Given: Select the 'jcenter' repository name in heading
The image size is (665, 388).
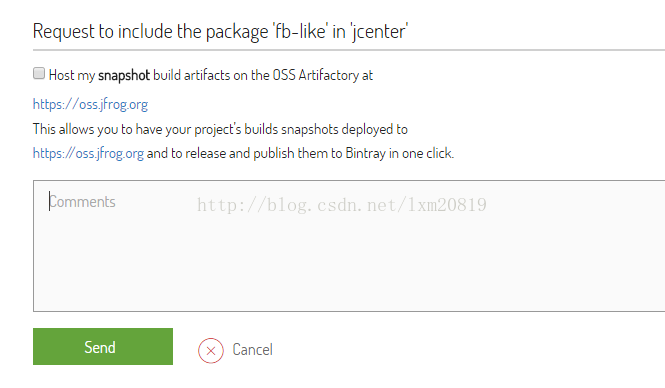Looking at the screenshot, I should tap(378, 32).
